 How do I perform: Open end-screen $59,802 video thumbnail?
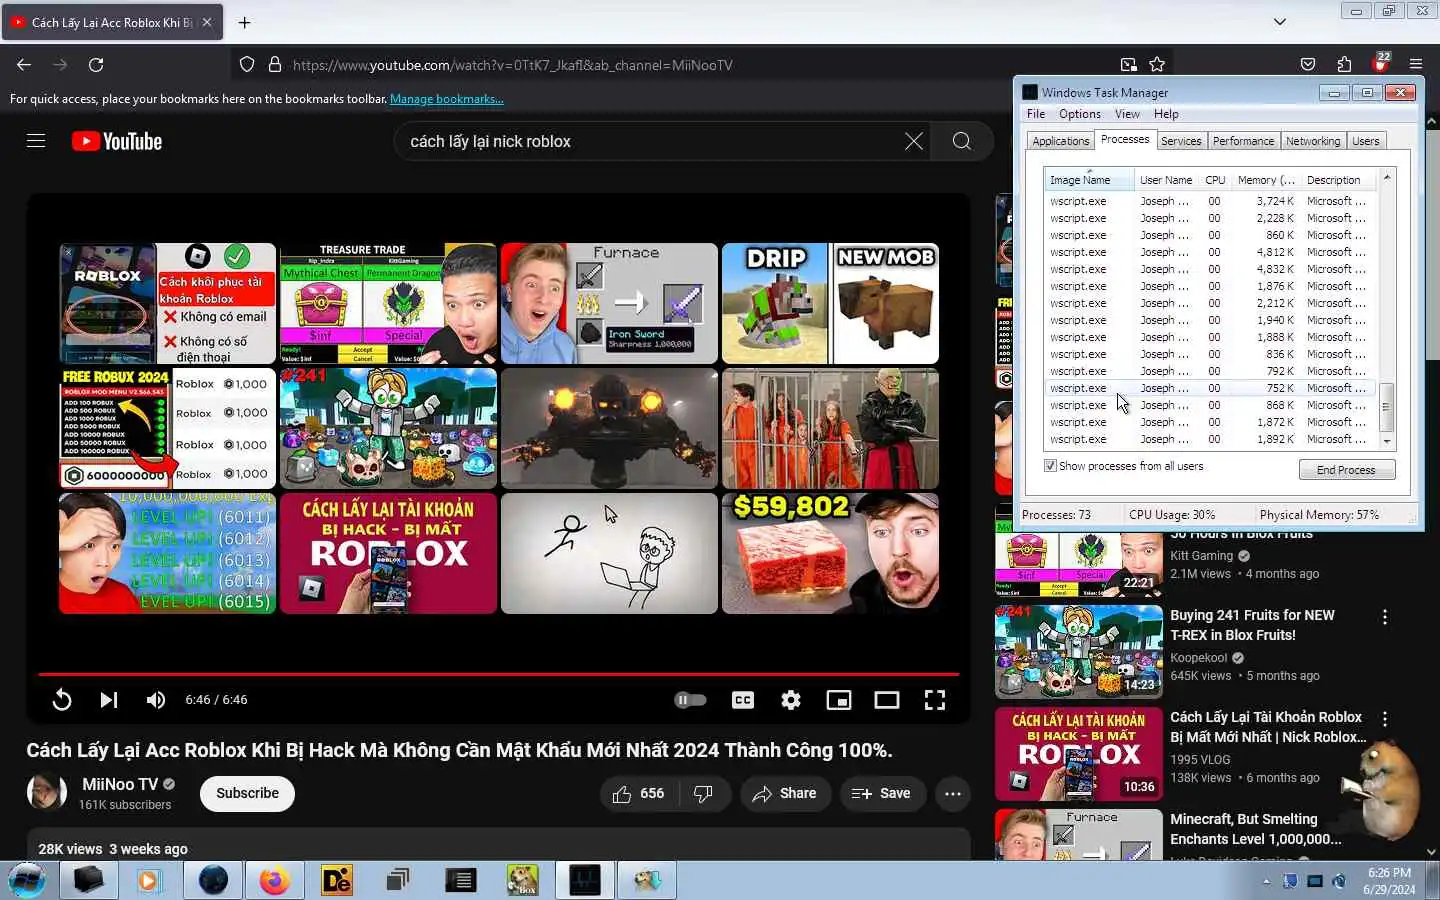tap(830, 553)
